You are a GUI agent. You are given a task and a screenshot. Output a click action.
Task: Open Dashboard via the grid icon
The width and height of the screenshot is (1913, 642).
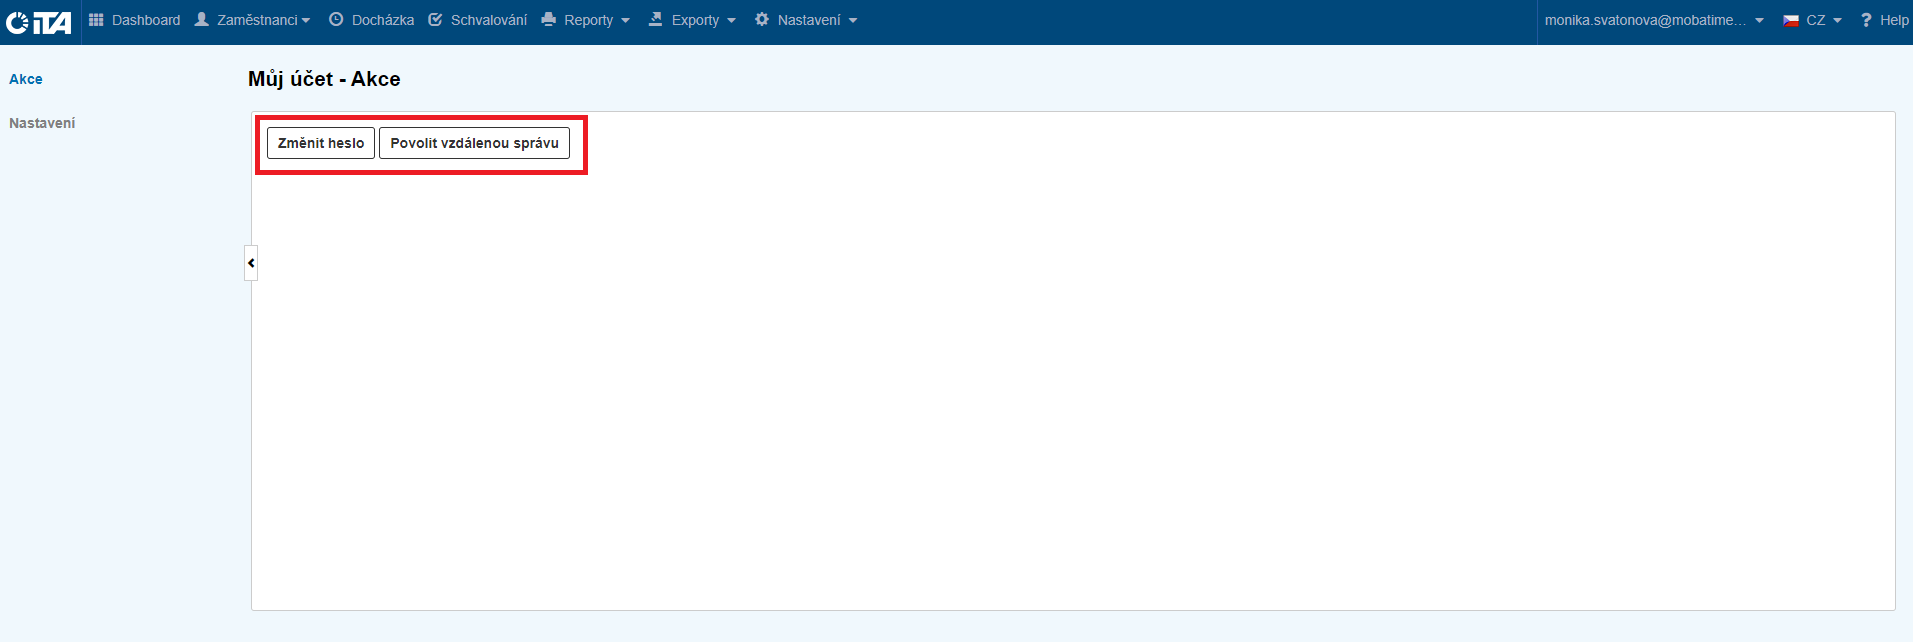tap(96, 20)
